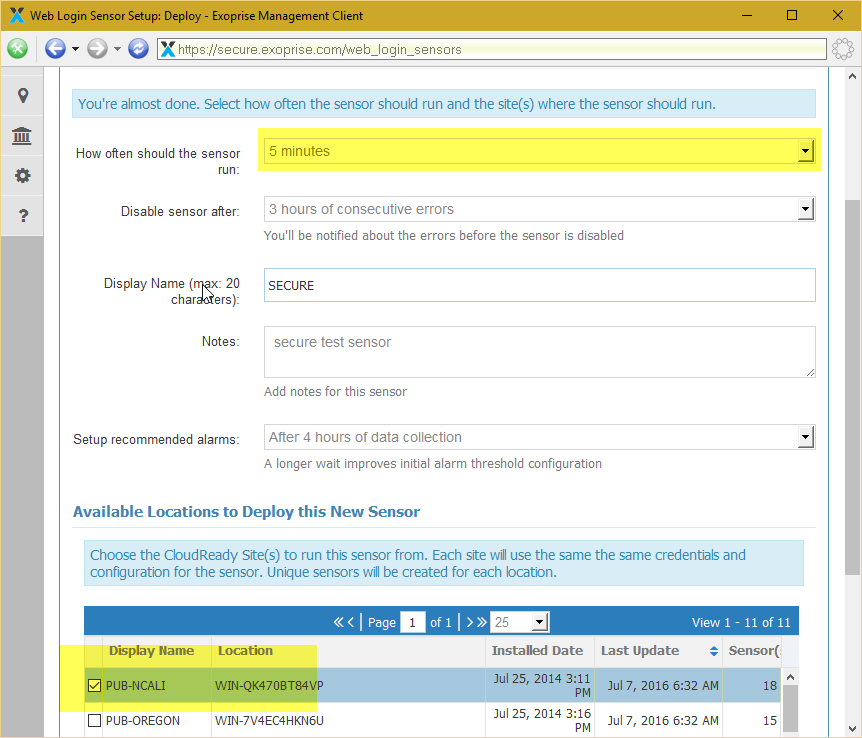Screen dimensions: 862x738
Task: Open the forward history dropdown arrow
Action: [x=117, y=49]
